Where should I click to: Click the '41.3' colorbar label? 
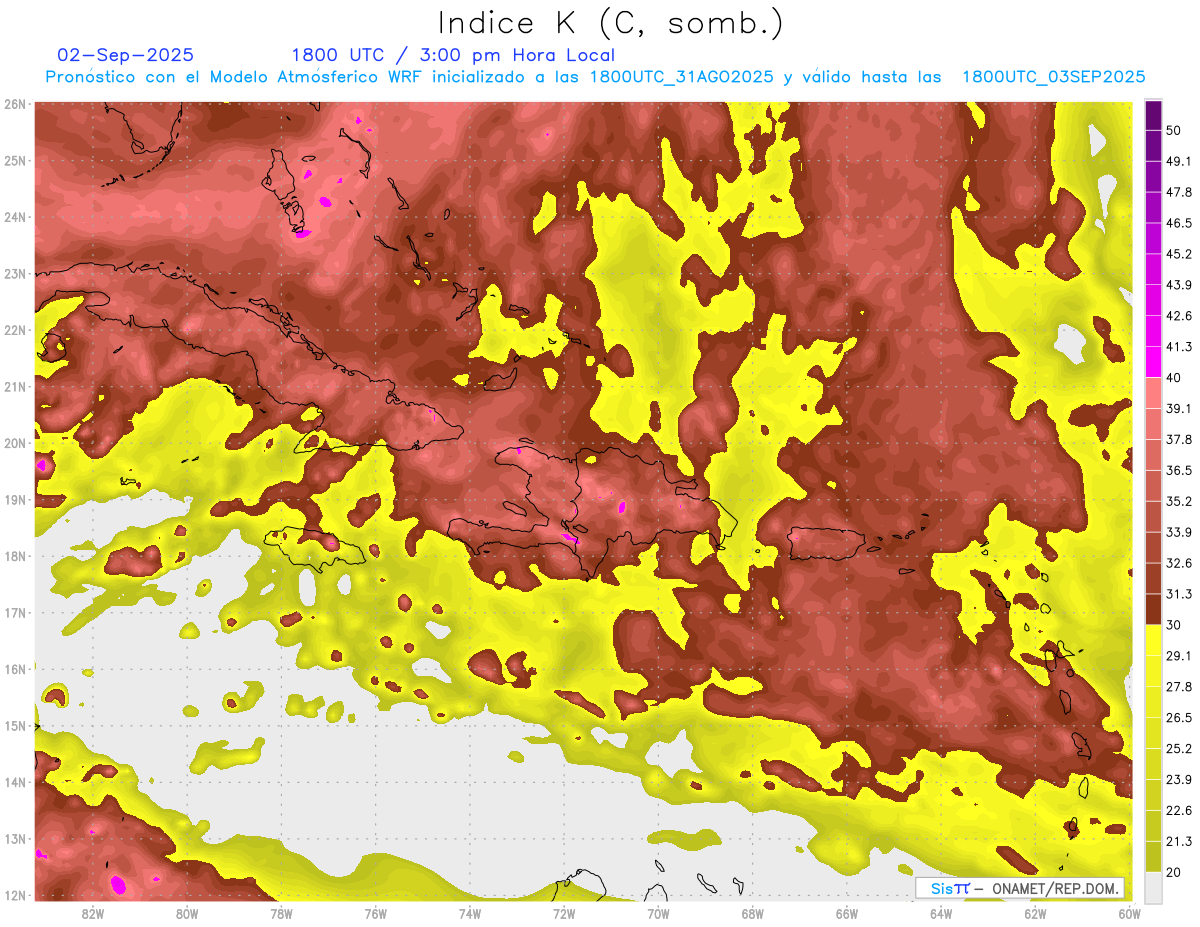(1178, 347)
